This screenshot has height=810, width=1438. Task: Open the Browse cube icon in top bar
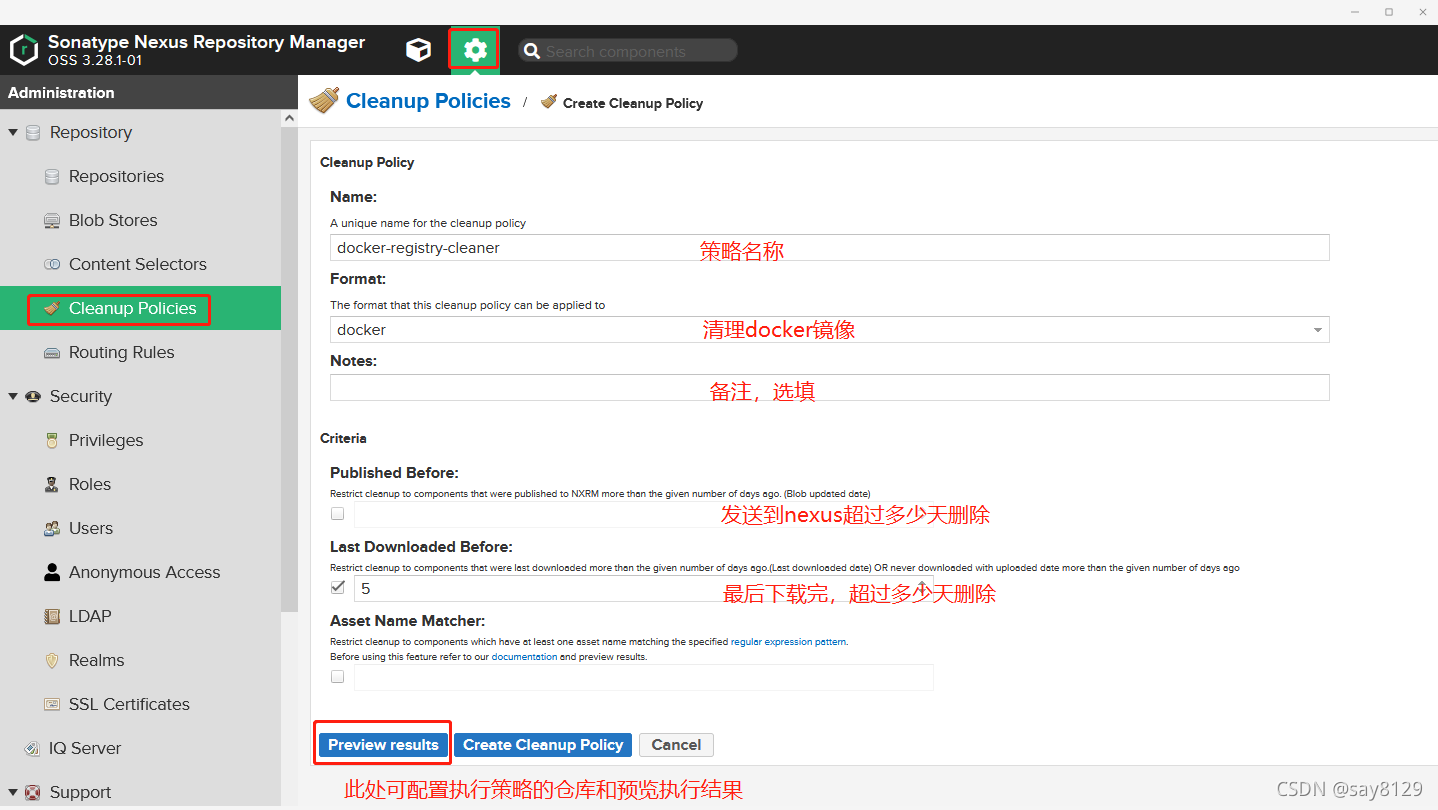click(419, 49)
